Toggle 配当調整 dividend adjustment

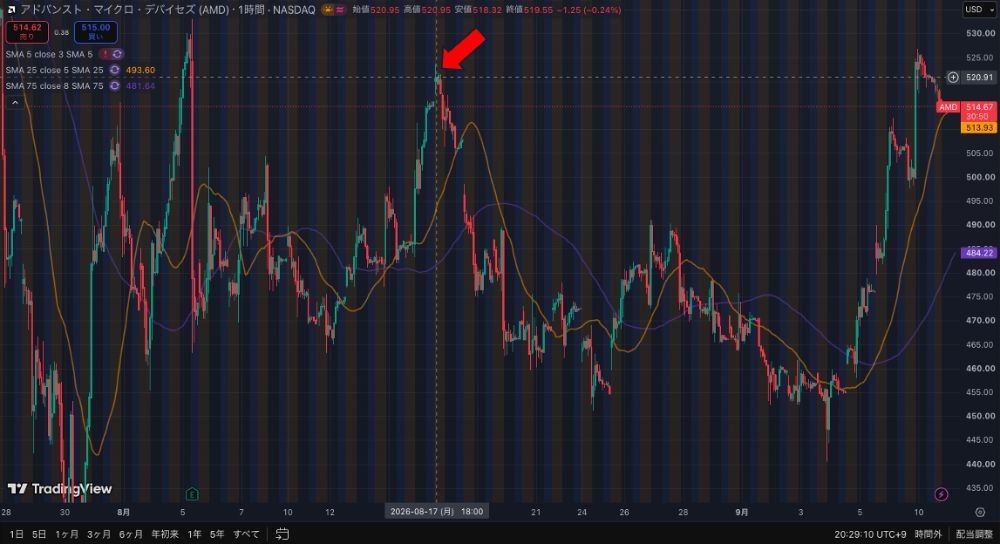[x=974, y=534]
